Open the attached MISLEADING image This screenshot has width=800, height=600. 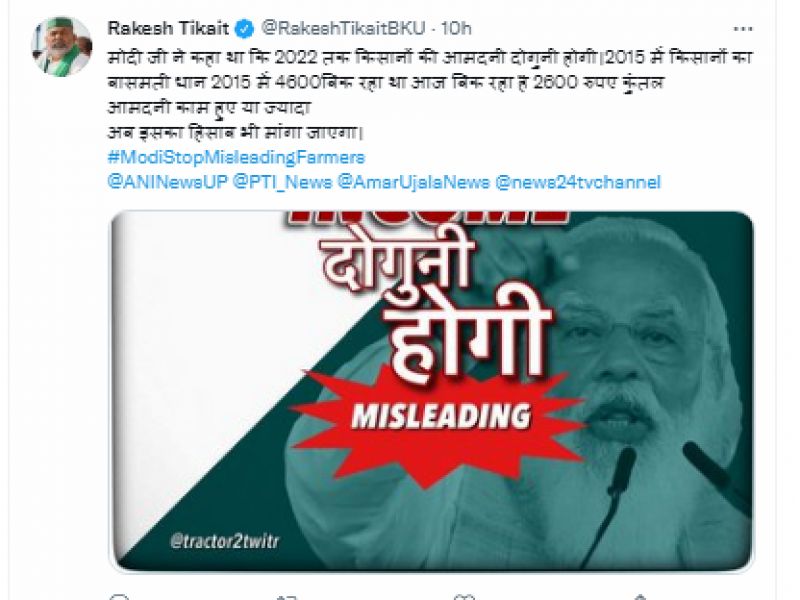tap(432, 391)
